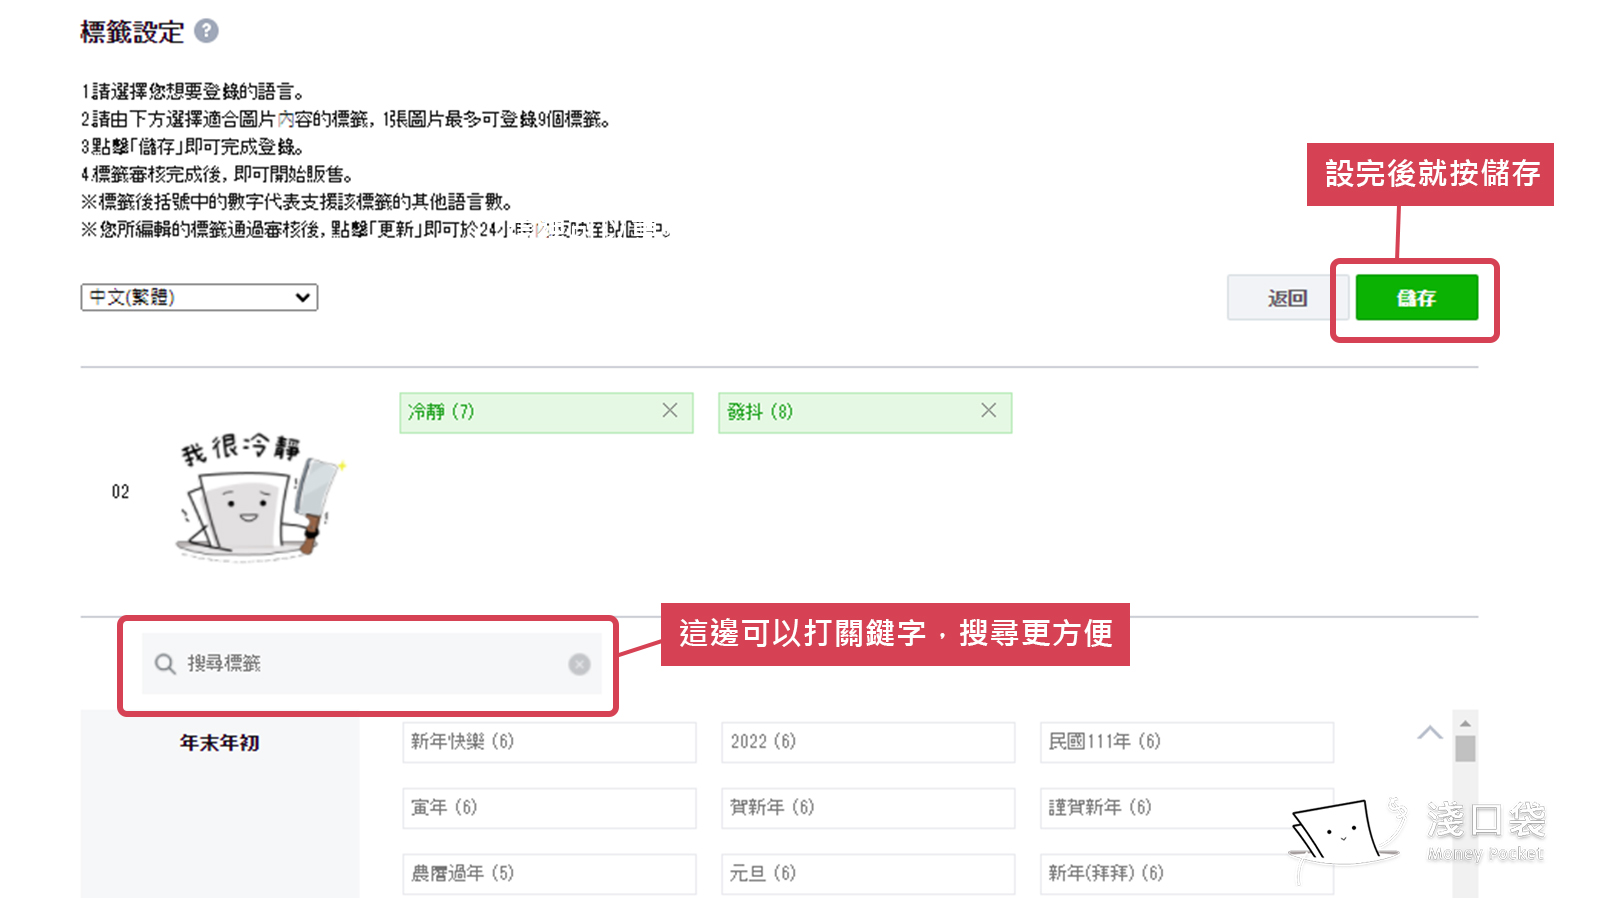Select the 年末年初 category label
The width and height of the screenshot is (1601, 898).
click(219, 743)
